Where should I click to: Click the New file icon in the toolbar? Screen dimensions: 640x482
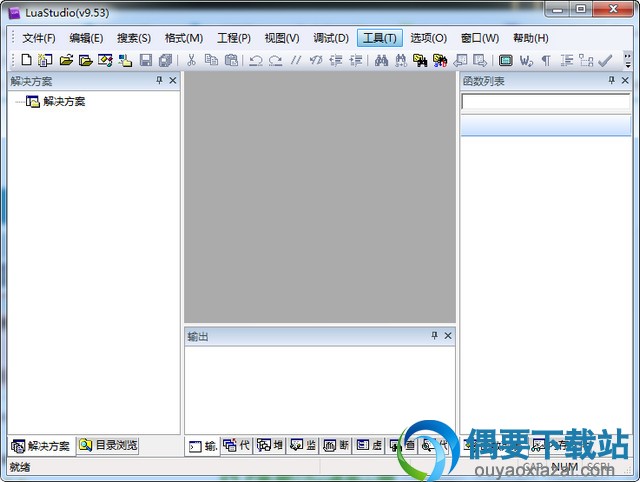tap(27, 60)
